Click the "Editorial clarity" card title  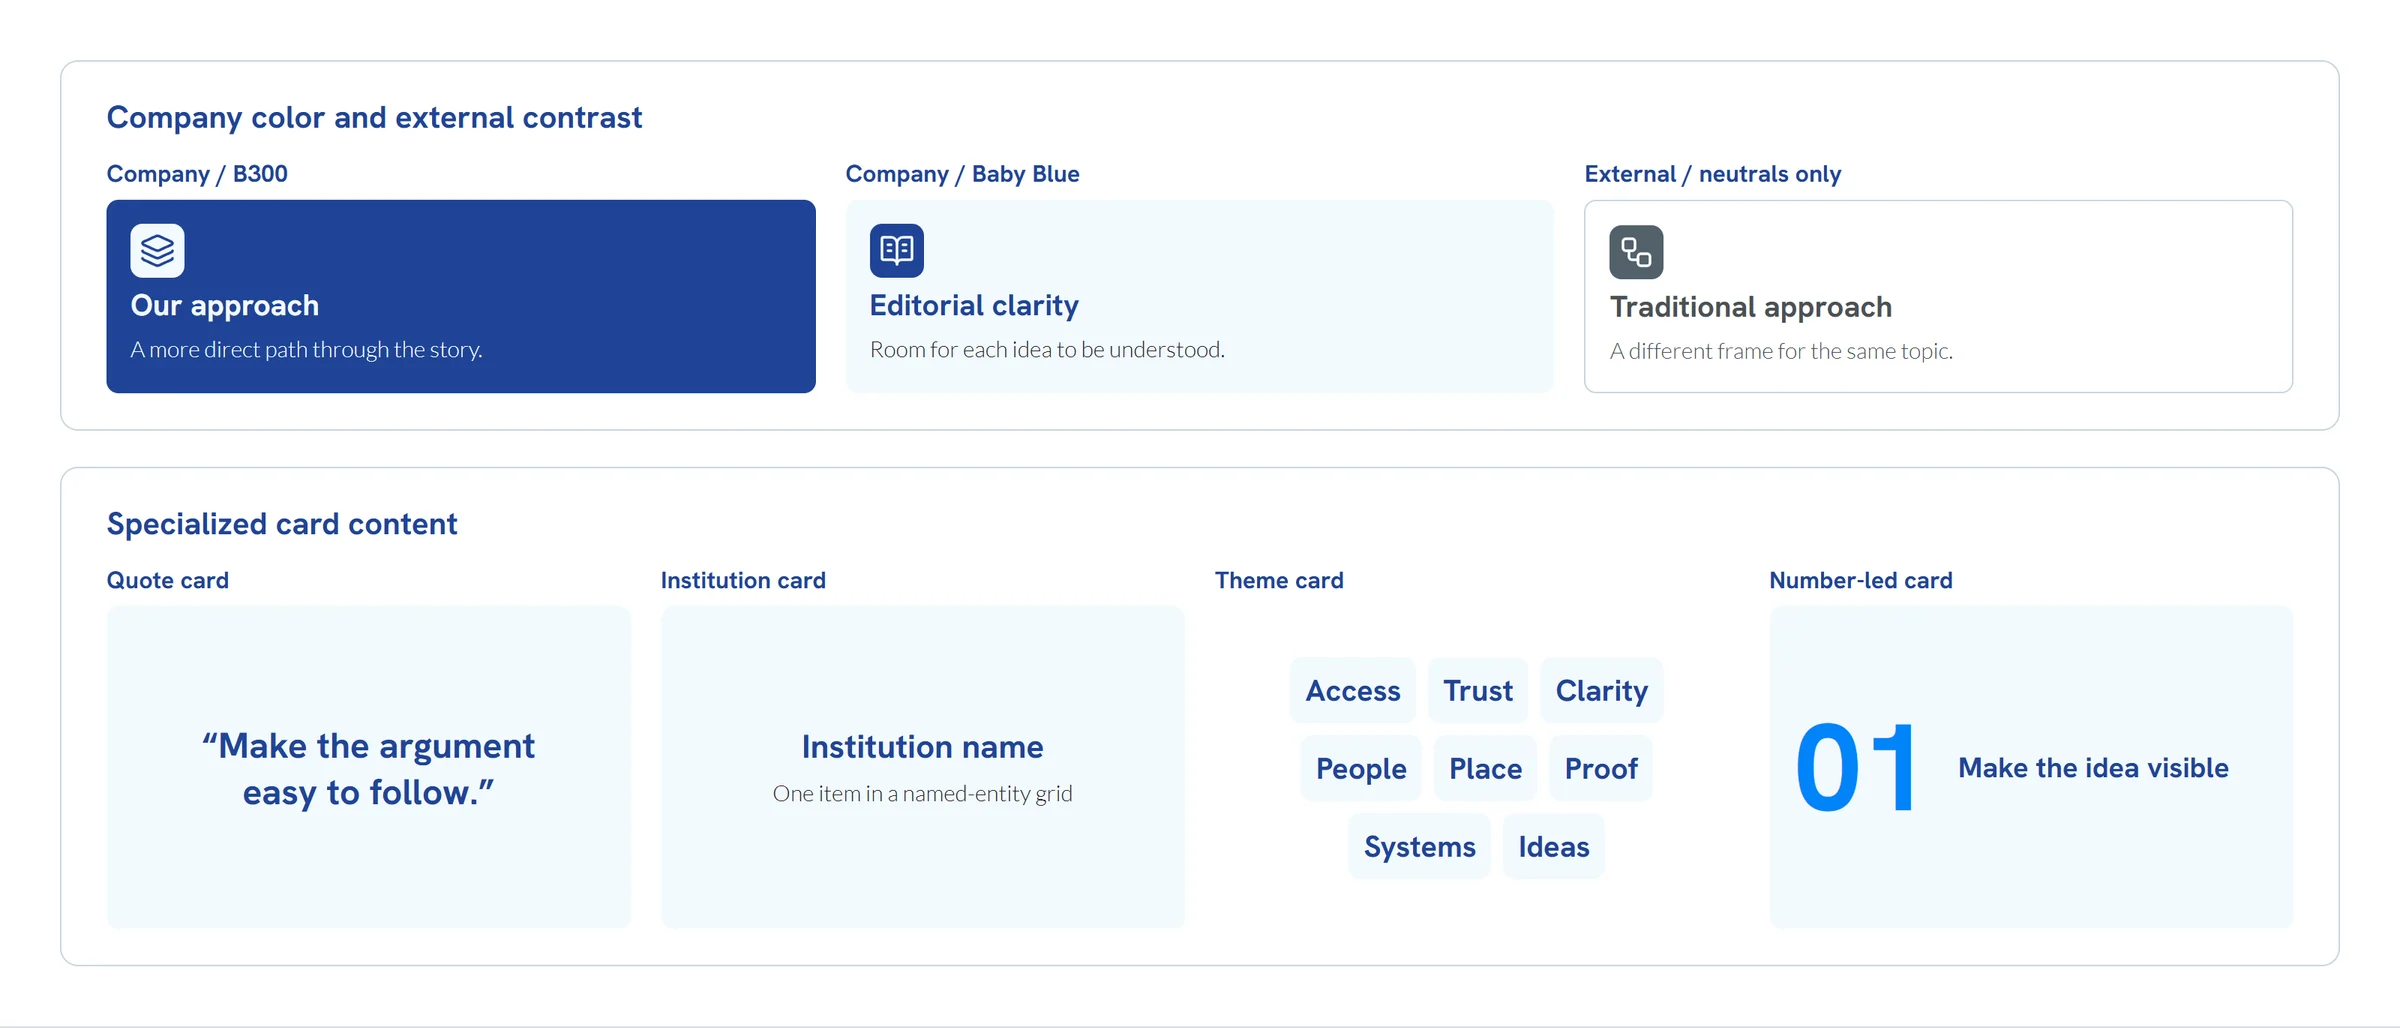[974, 306]
